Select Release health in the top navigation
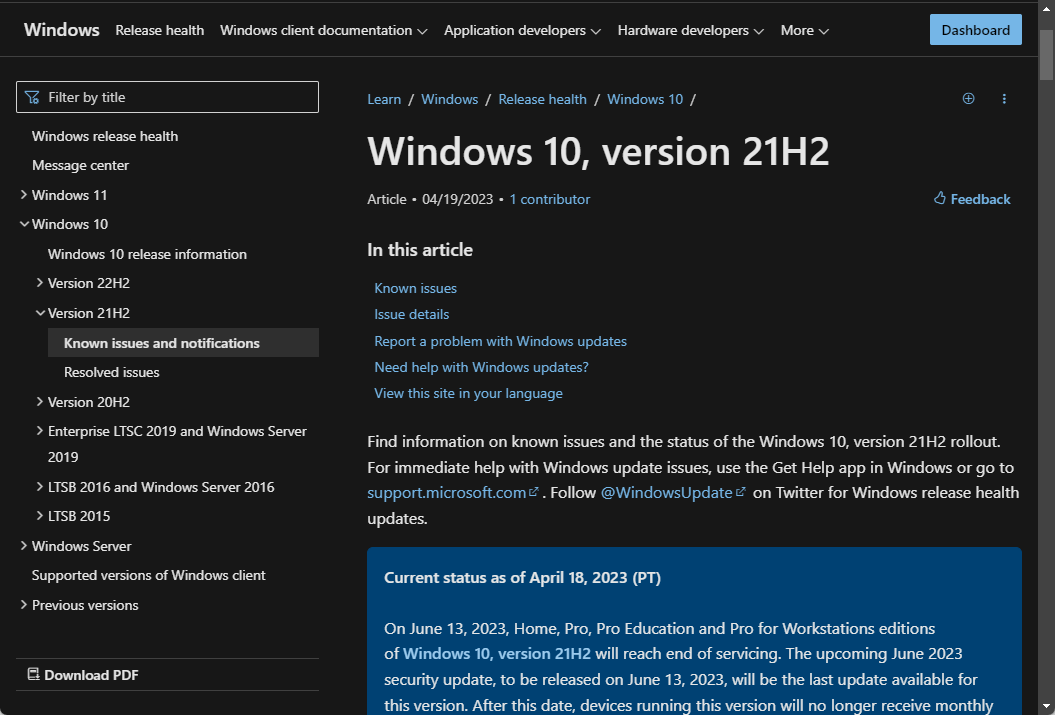Viewport: 1055px width, 715px height. [159, 30]
